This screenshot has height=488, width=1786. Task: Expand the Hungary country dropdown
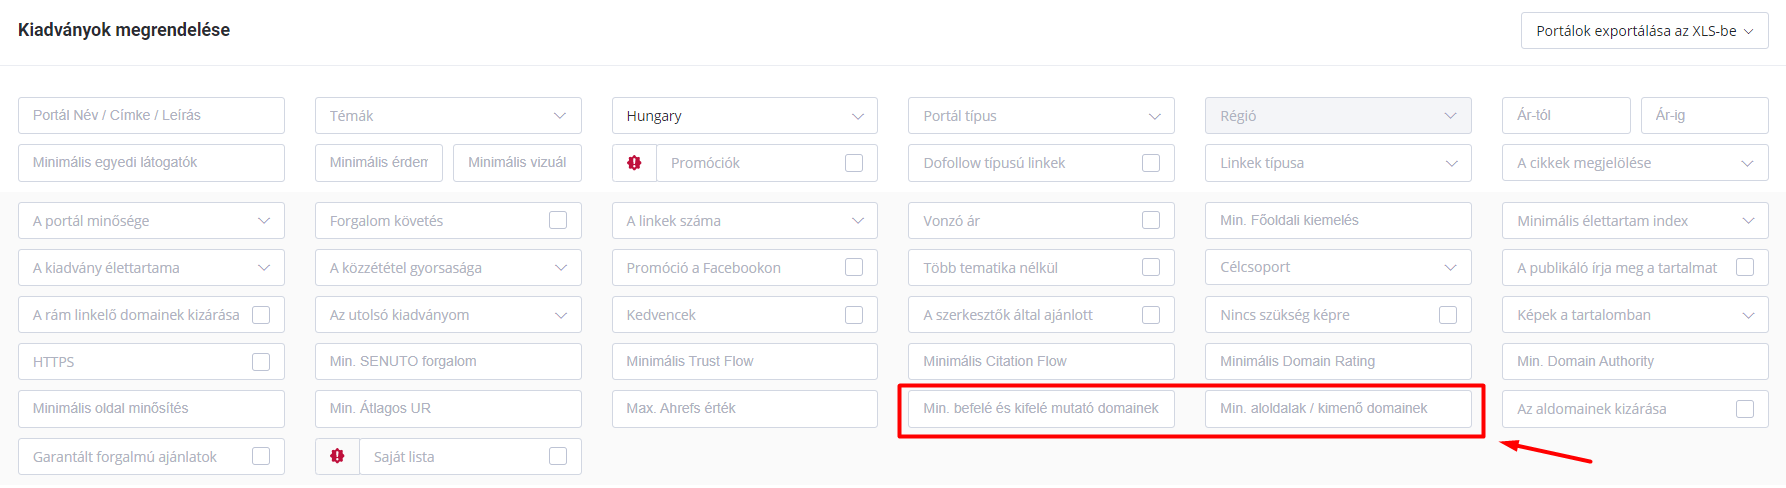[x=745, y=116]
